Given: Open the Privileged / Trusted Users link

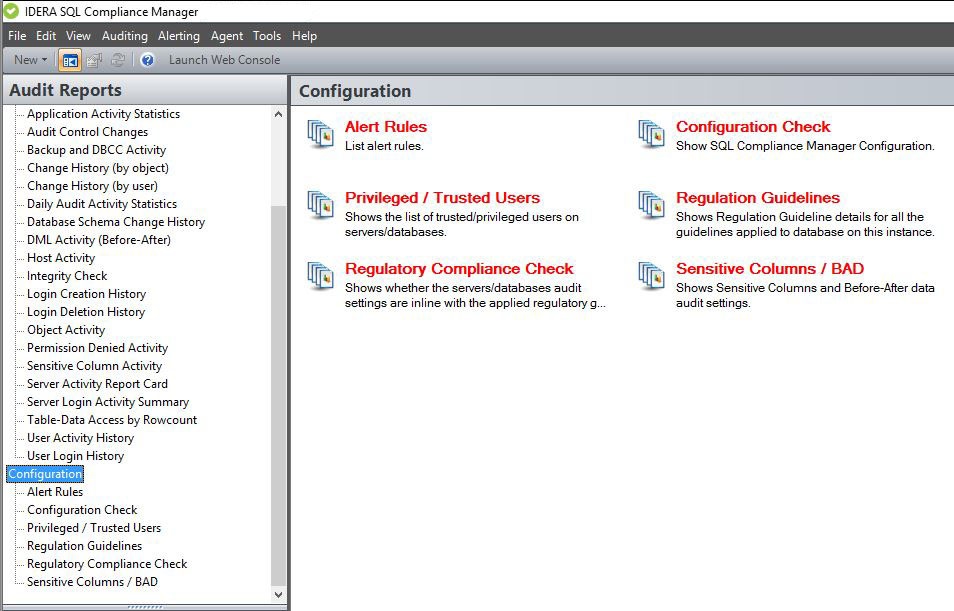Looking at the screenshot, I should 442,198.
